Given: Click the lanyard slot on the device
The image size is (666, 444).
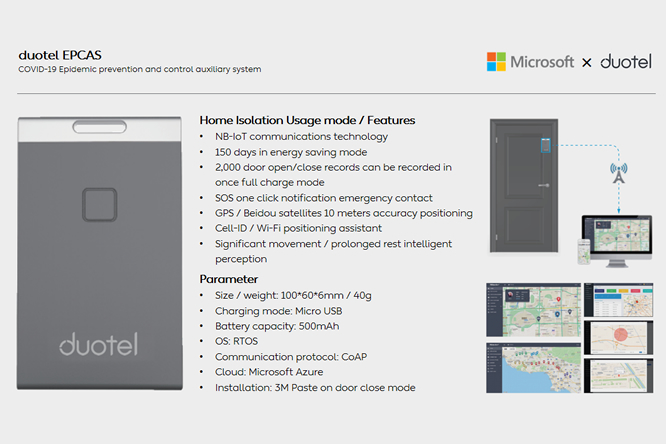Looking at the screenshot, I should click(x=99, y=127).
